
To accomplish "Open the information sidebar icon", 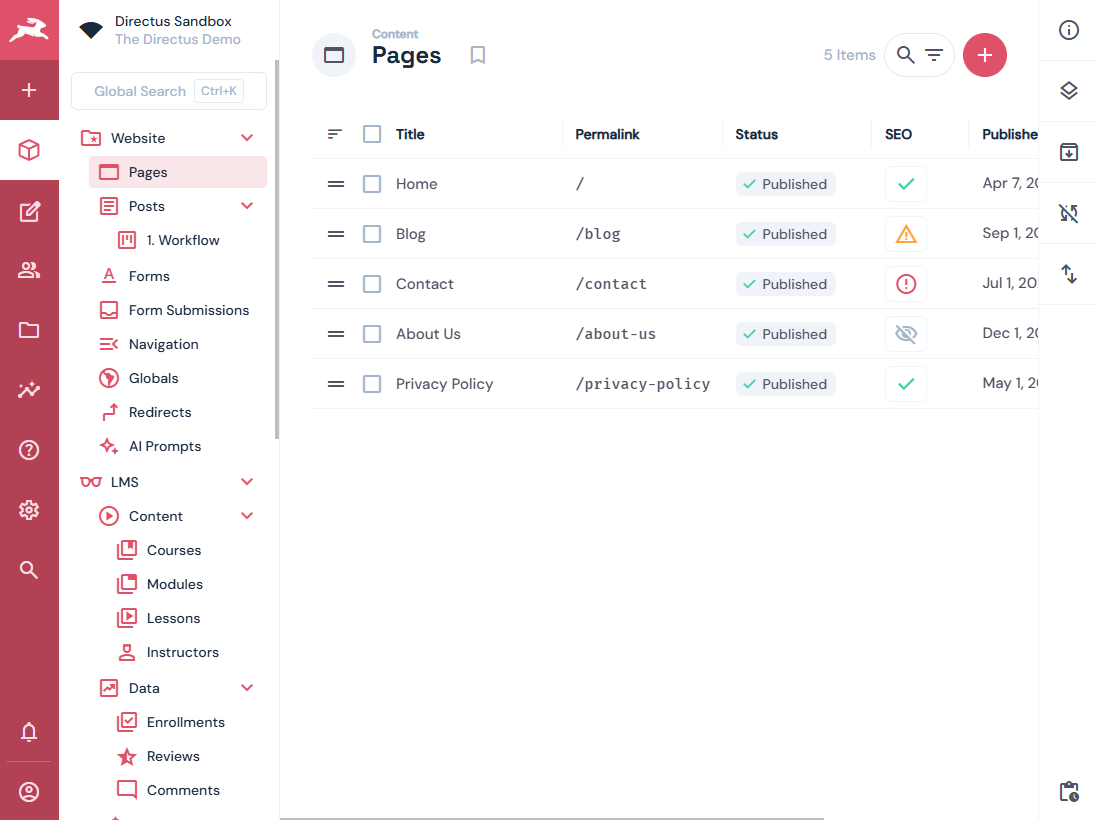I will click(x=1068, y=30).
